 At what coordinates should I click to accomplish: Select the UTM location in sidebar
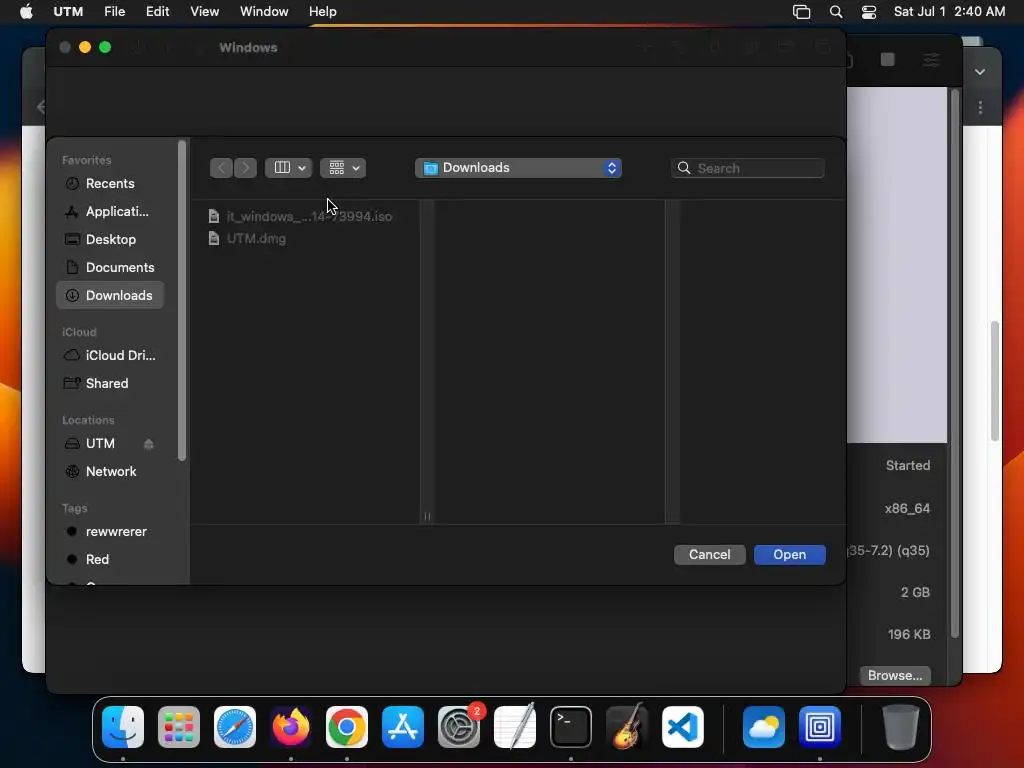100,443
